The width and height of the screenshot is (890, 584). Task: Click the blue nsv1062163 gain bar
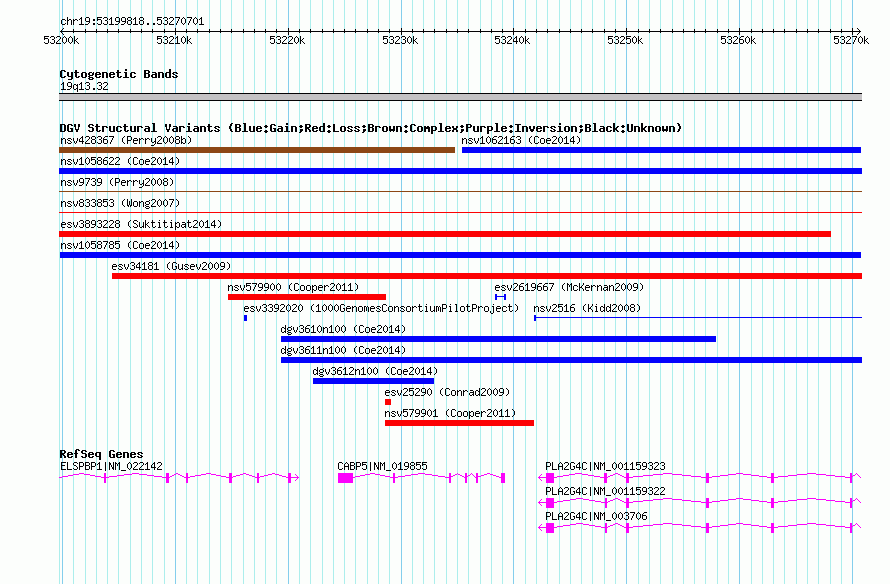(661, 150)
